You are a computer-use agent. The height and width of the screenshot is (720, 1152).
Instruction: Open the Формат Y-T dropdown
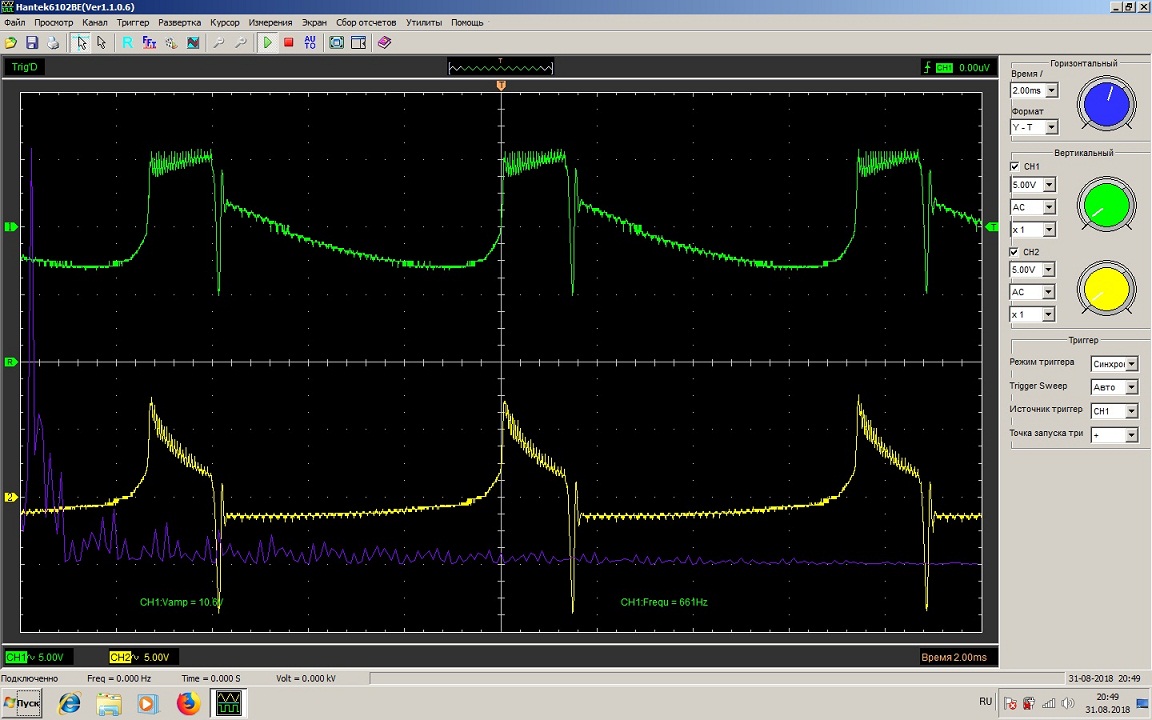(1051, 127)
